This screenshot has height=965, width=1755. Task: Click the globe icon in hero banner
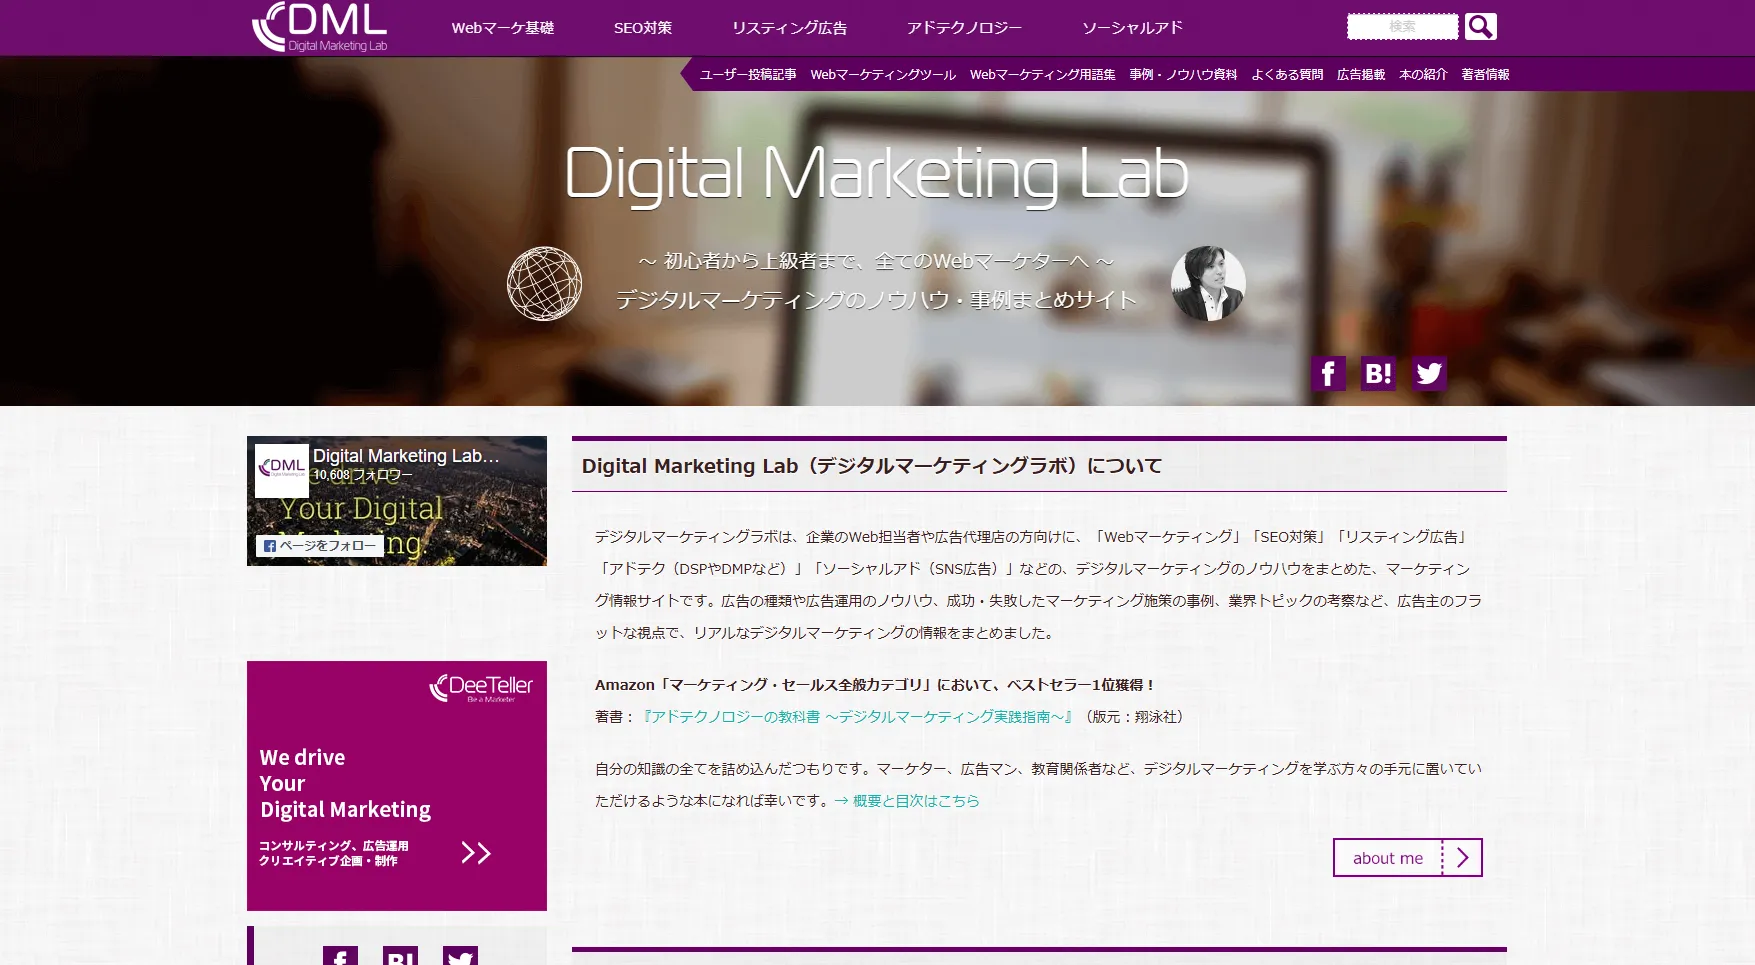pyautogui.click(x=544, y=284)
